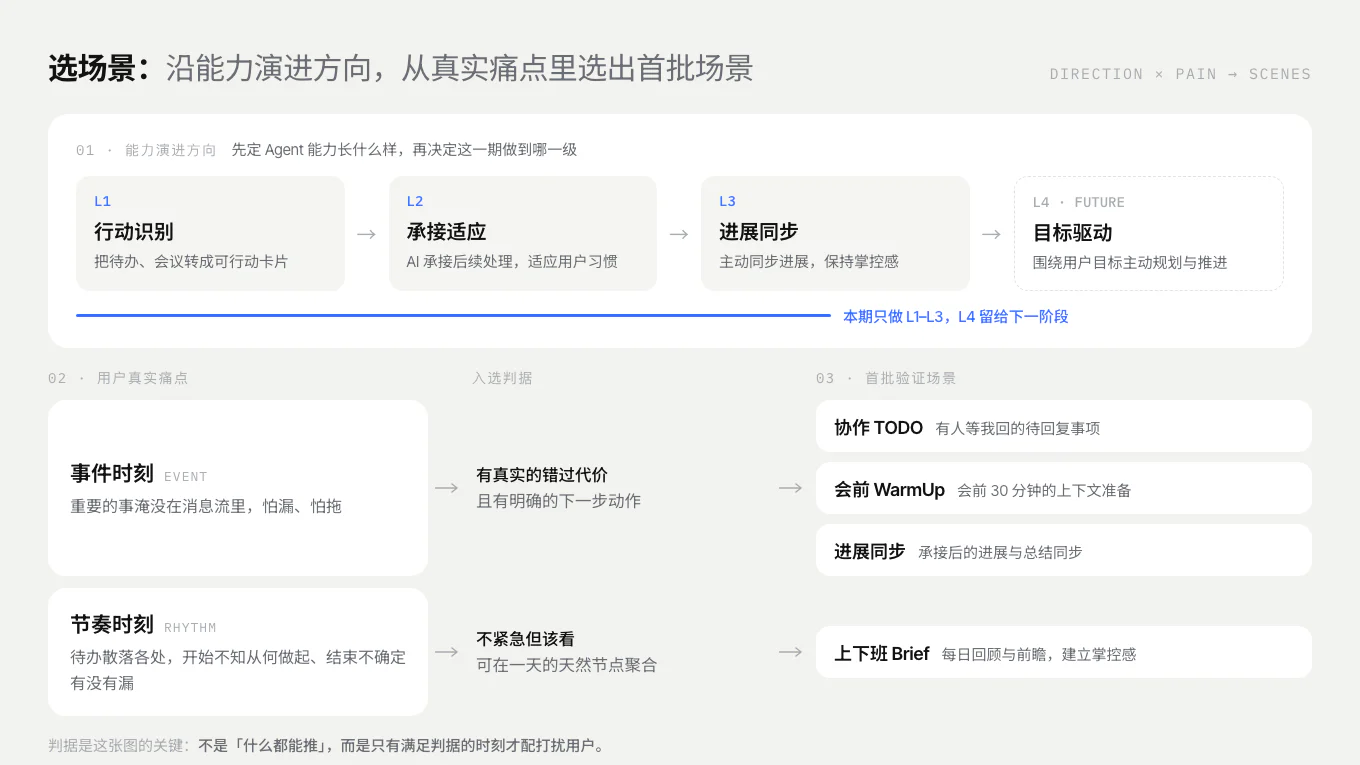Image resolution: width=1360 pixels, height=765 pixels.
Task: Click the arrow pointing to 上下班 Brief
Action: pos(791,652)
